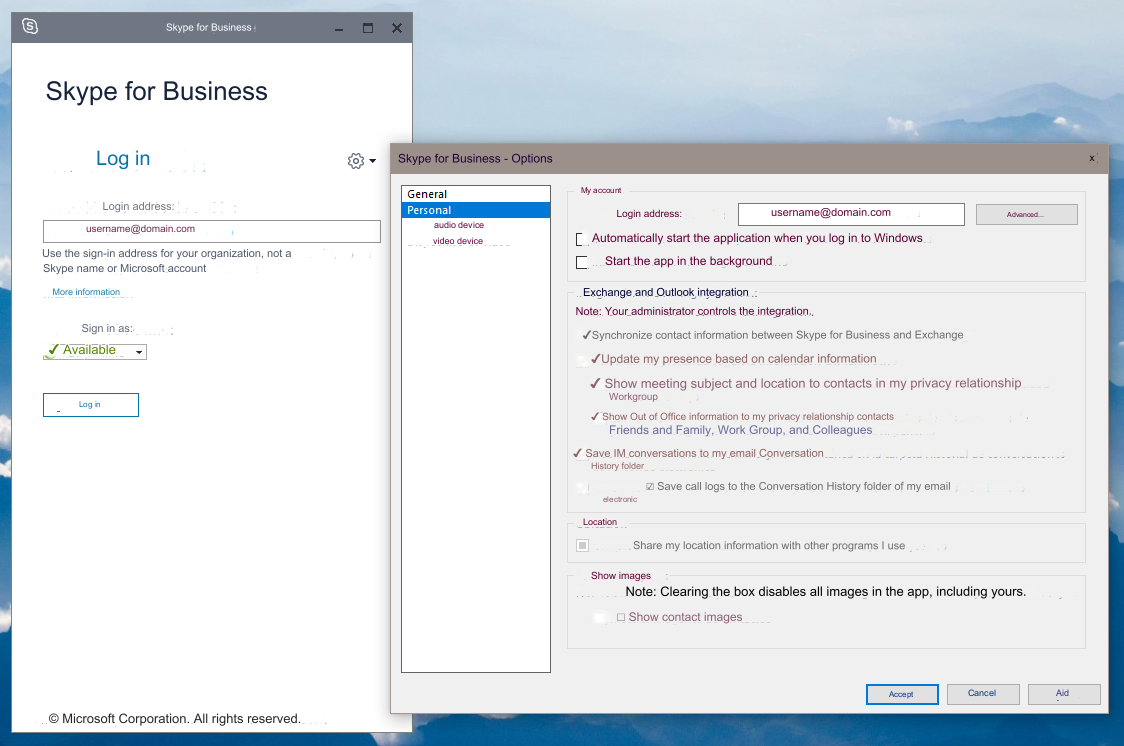Toggle Save call logs to Conversation History
This screenshot has height=746, width=1124.
pyautogui.click(x=649, y=487)
